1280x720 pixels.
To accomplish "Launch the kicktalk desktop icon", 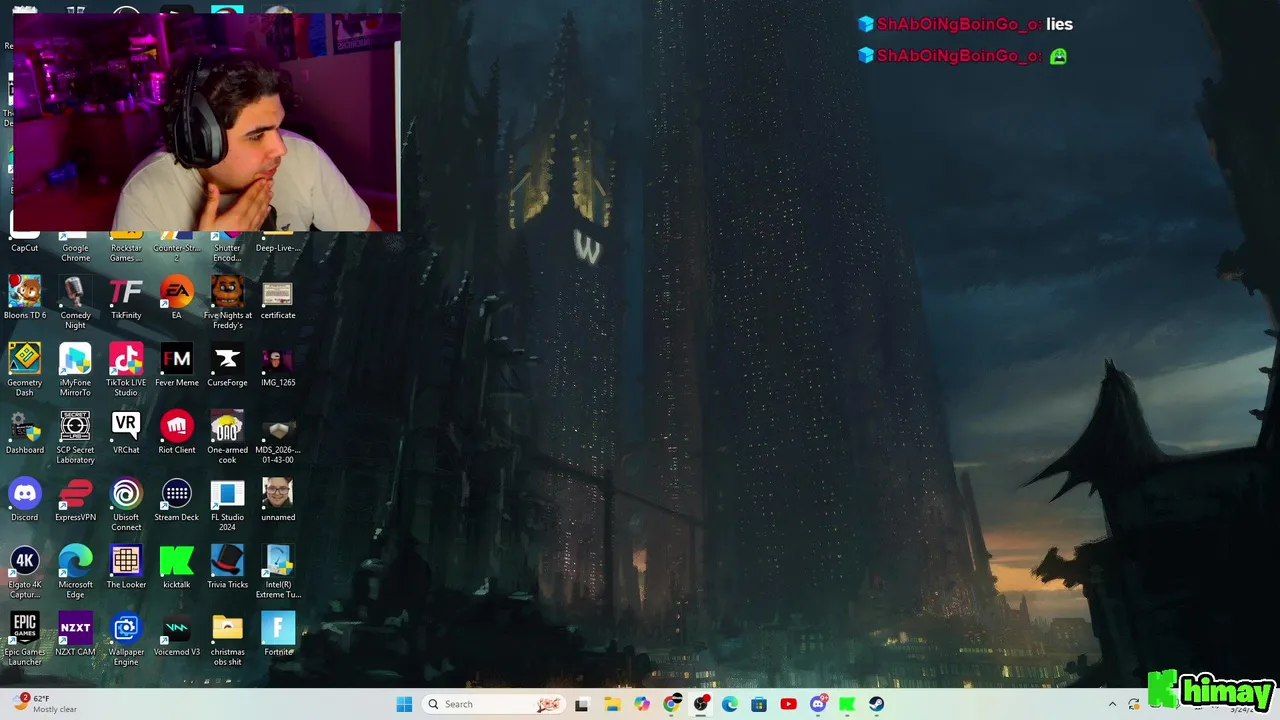I will [177, 561].
